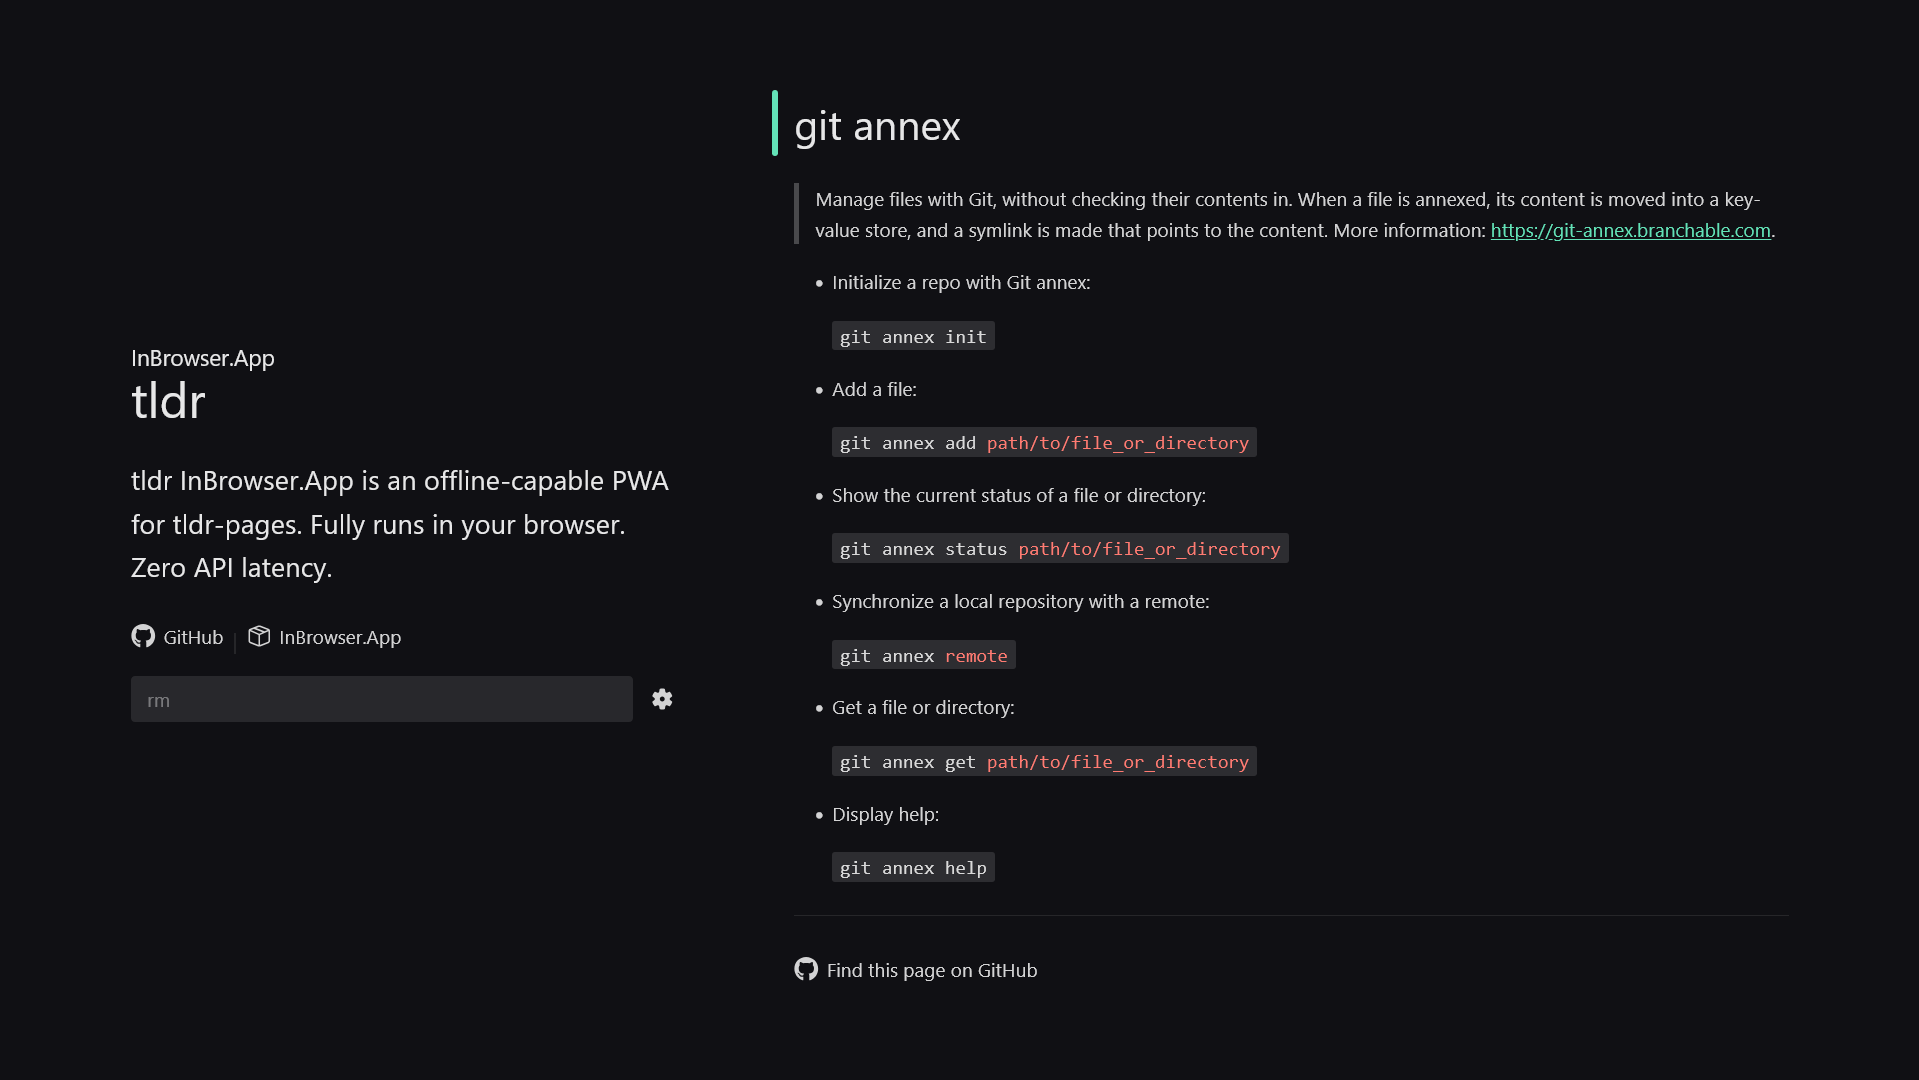Click 'Synchronize a local repository' bullet text
Viewport: 1919px width, 1080px height.
click(1021, 601)
